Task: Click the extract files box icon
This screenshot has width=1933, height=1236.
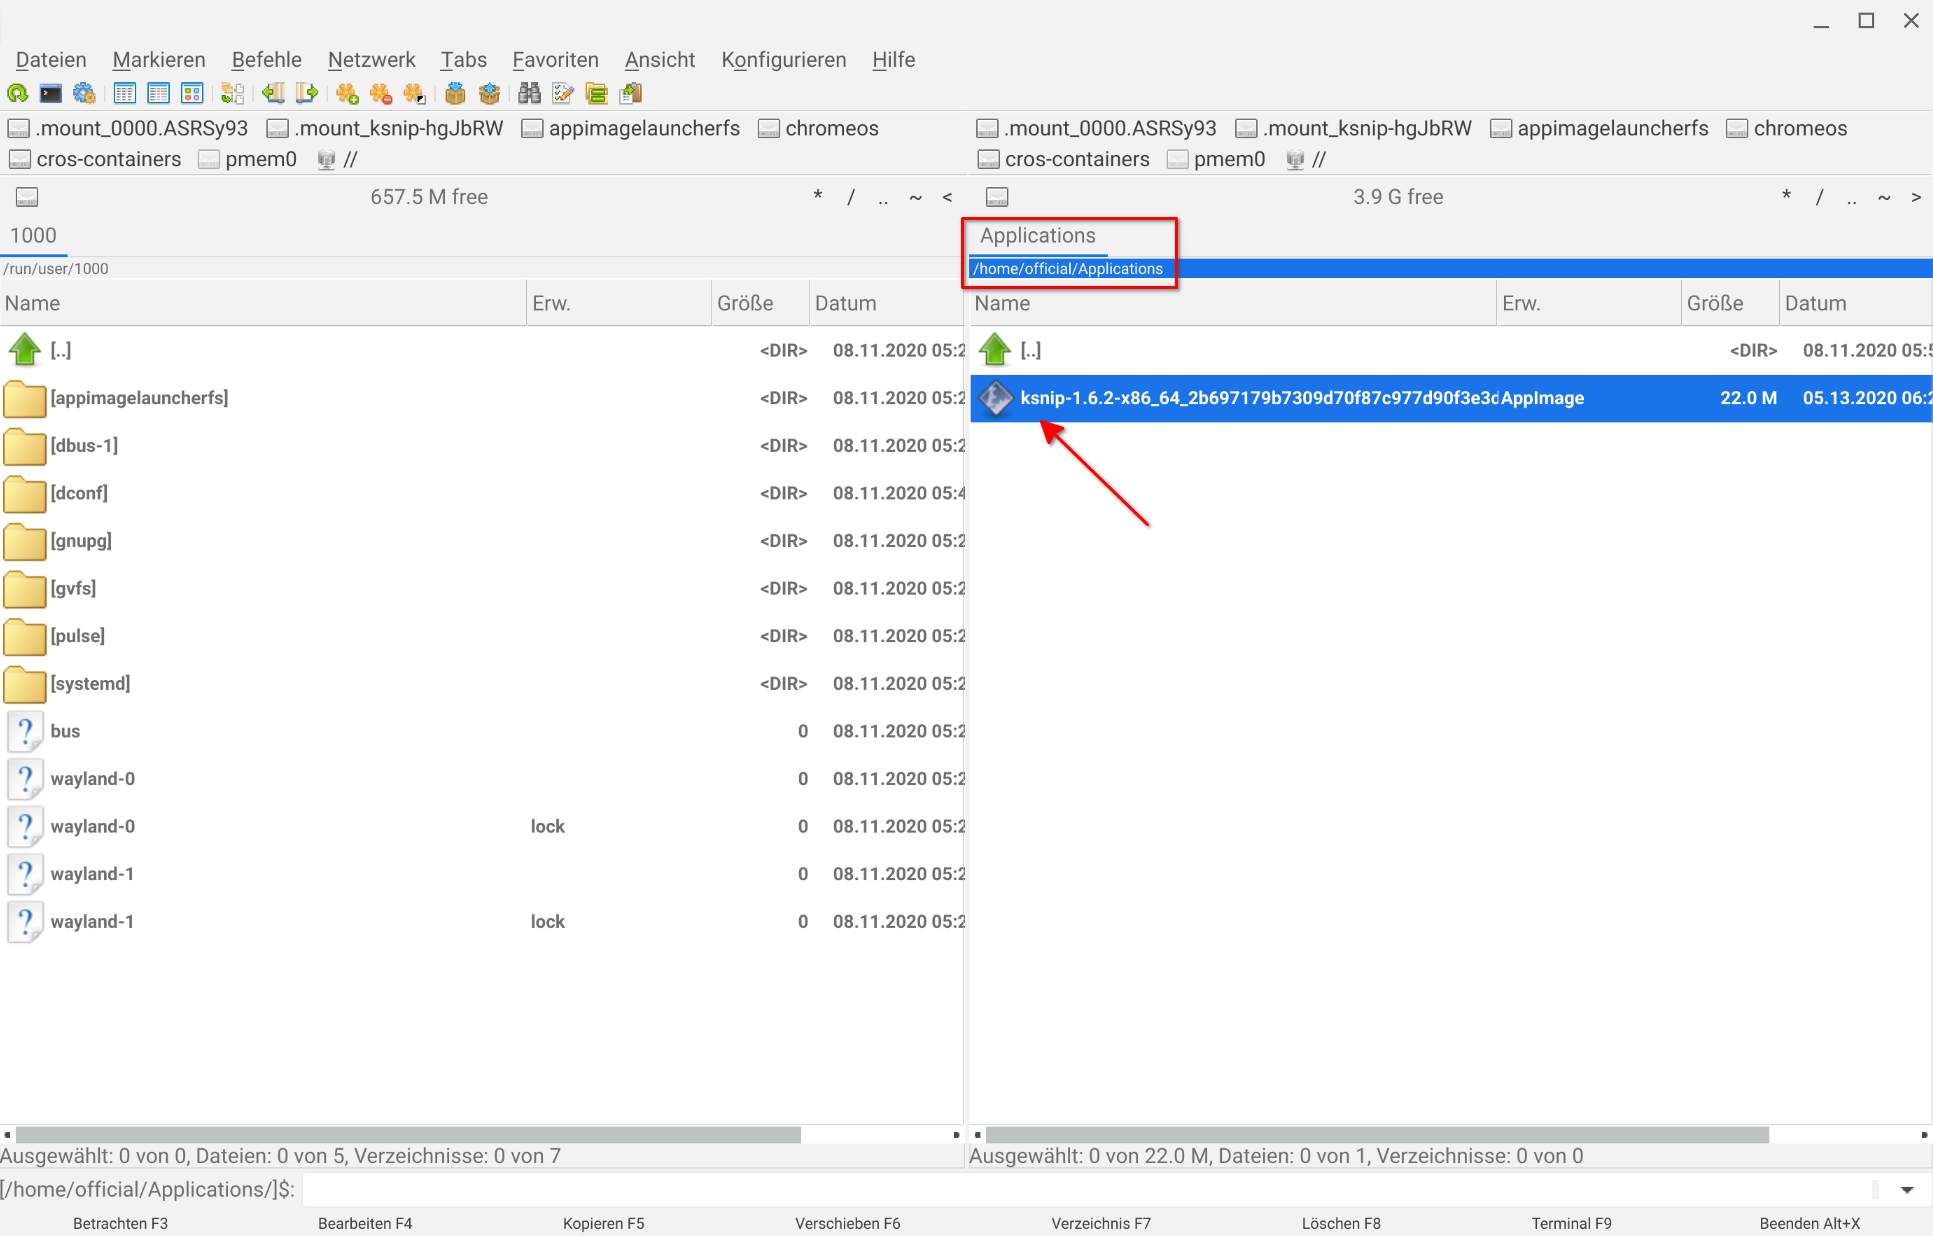Action: coord(489,94)
